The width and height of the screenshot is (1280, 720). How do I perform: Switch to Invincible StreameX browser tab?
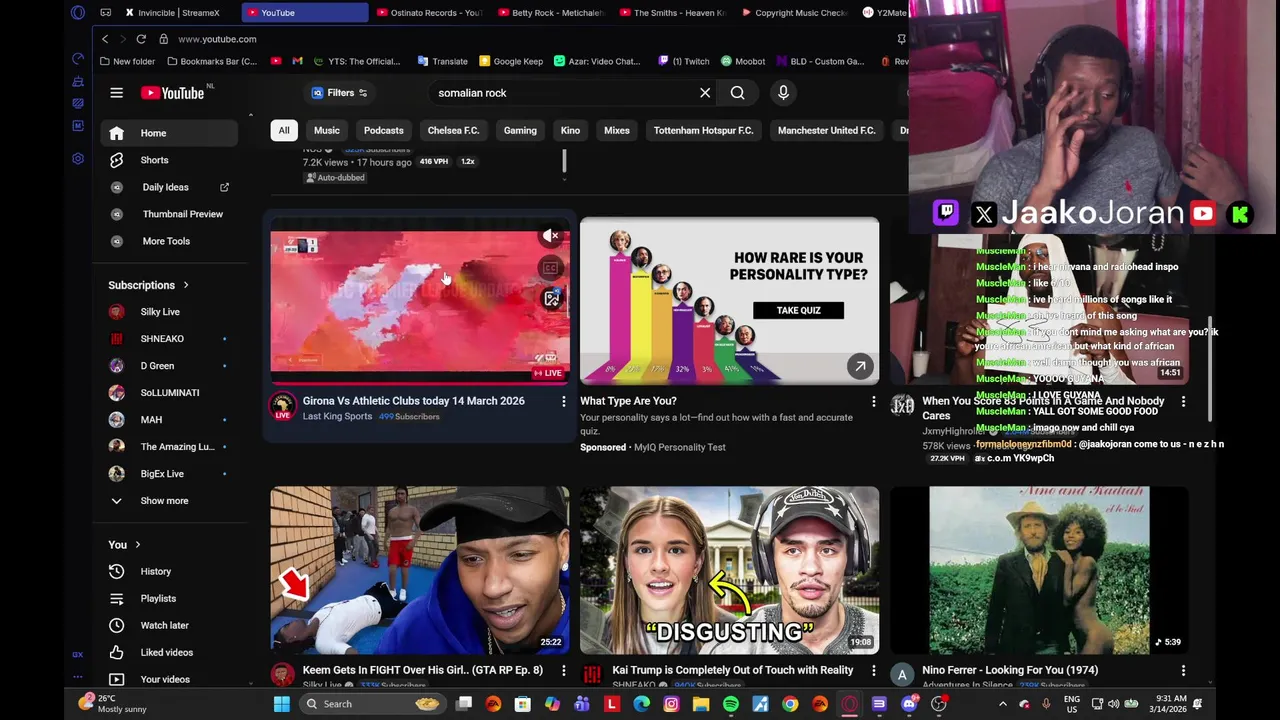(178, 13)
